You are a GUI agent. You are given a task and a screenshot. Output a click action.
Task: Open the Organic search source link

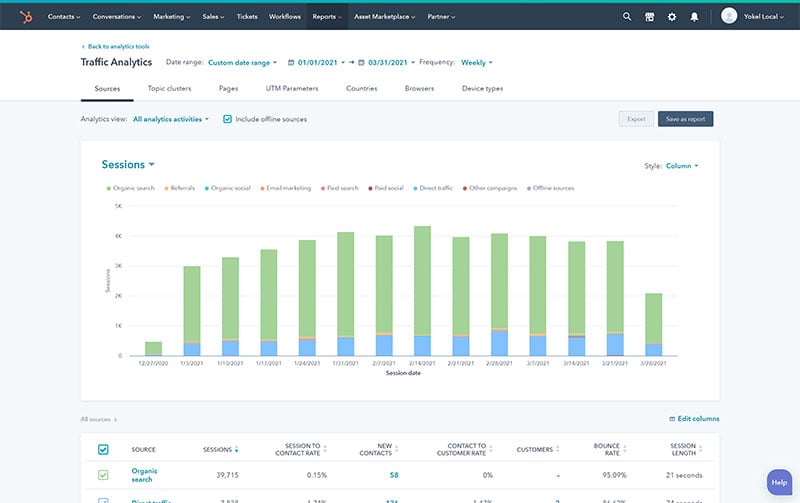[x=144, y=475]
